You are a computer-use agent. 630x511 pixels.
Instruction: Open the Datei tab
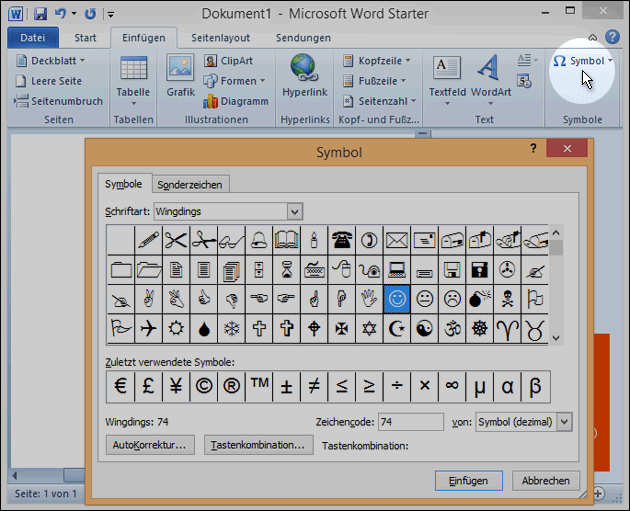33,38
